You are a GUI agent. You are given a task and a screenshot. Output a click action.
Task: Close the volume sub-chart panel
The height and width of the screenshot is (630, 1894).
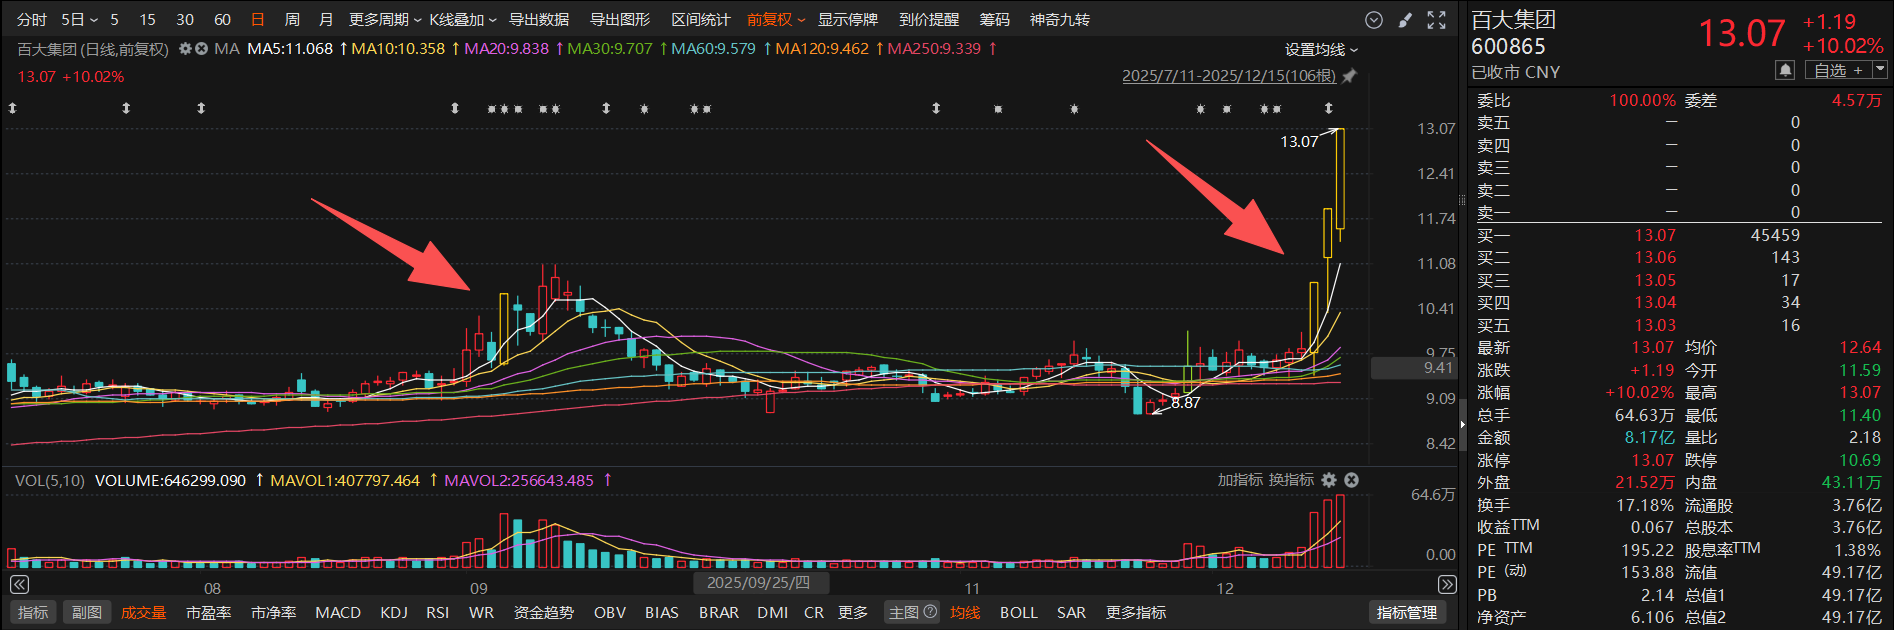pyautogui.click(x=1351, y=480)
